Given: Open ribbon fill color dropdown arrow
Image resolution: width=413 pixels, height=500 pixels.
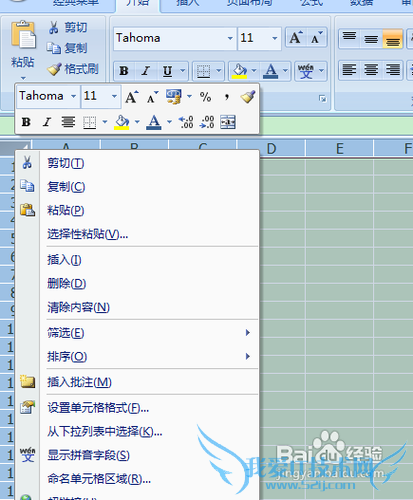Looking at the screenshot, I should [254, 71].
